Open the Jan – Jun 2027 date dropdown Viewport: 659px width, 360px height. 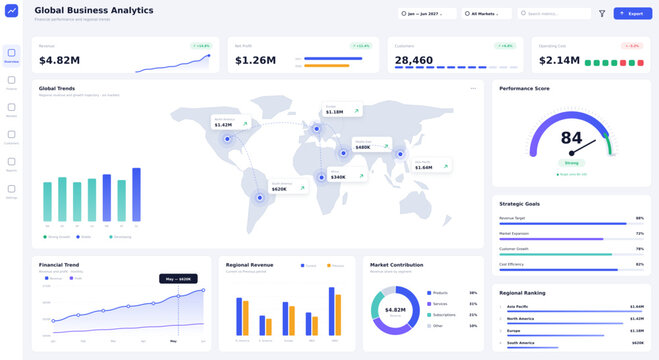coord(427,13)
